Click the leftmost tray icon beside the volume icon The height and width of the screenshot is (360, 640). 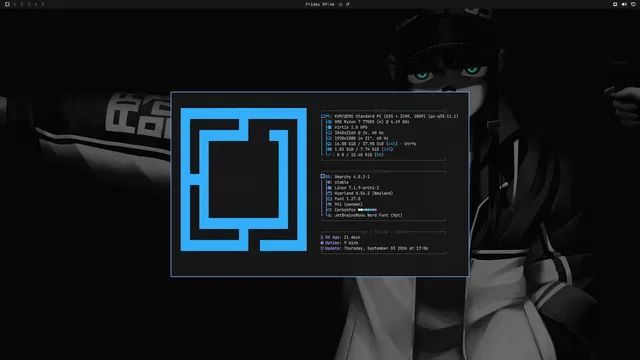[x=615, y=4]
